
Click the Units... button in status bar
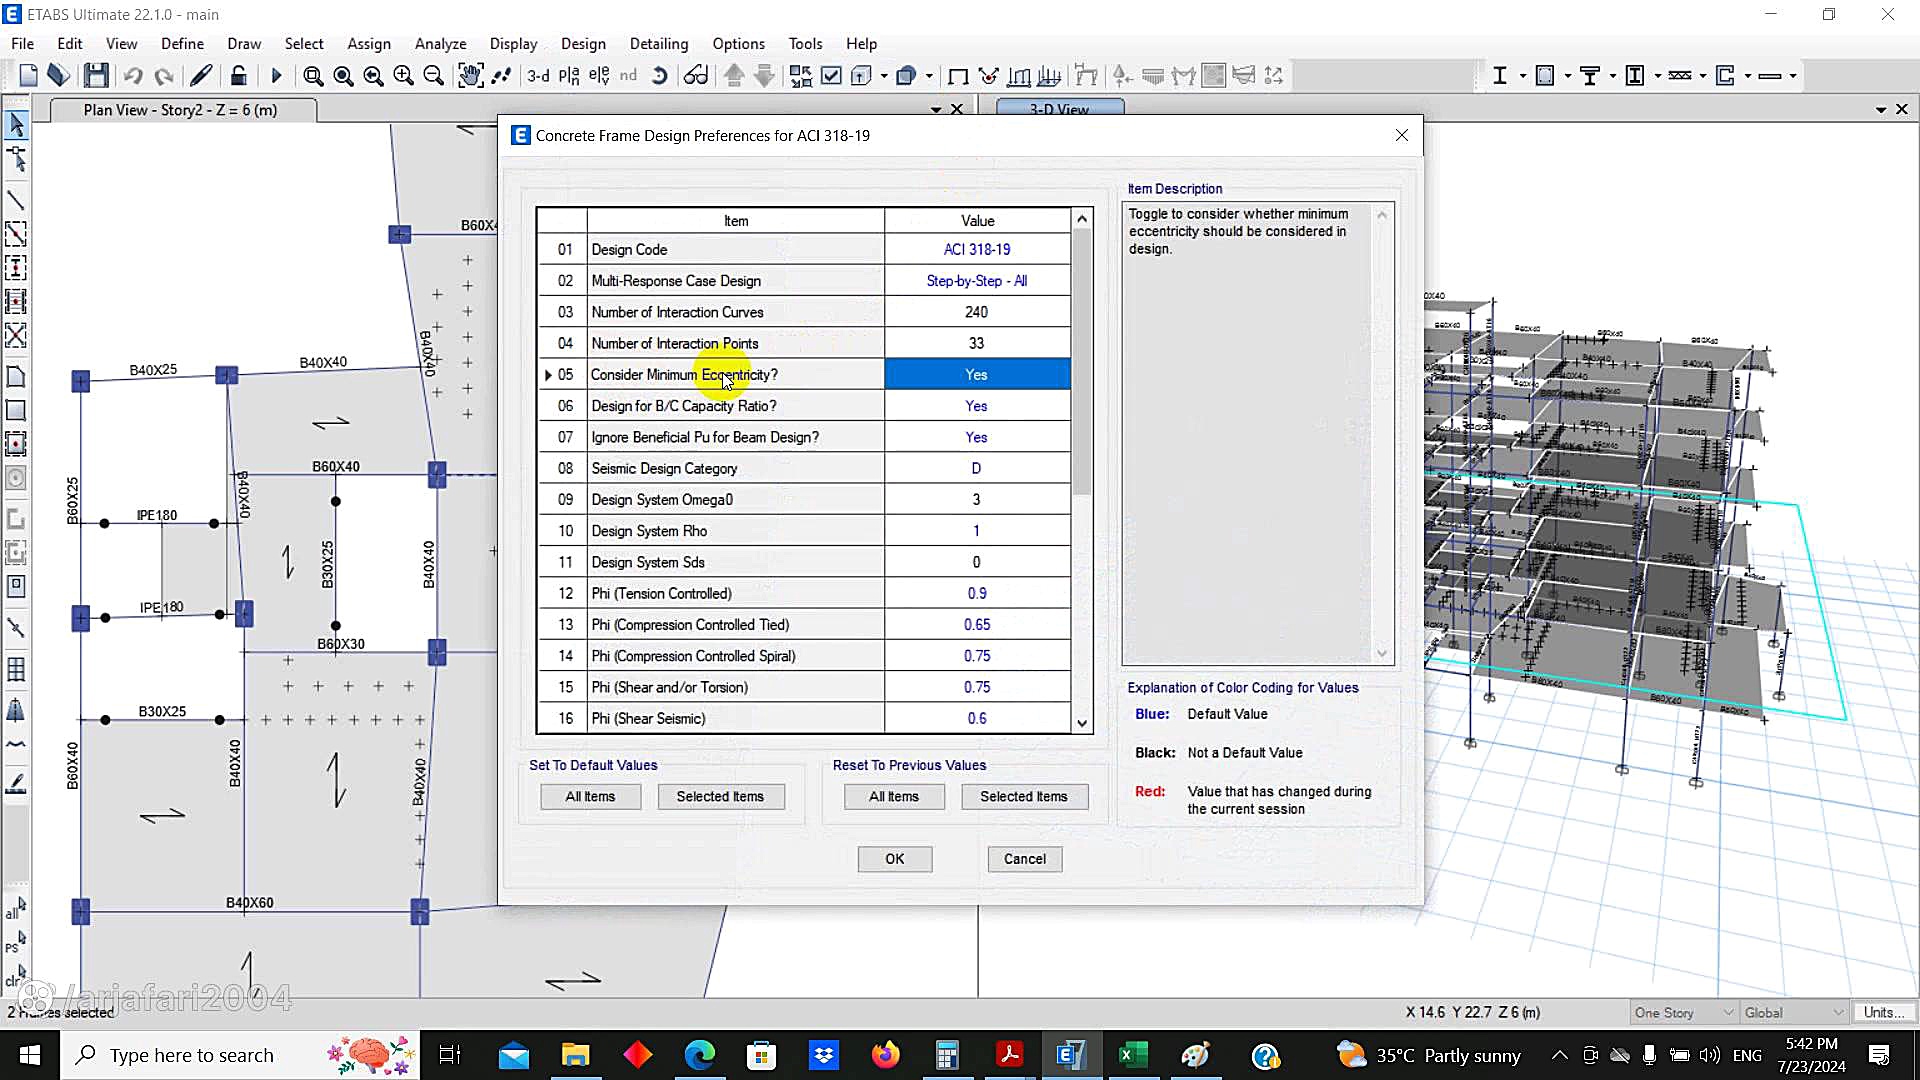[x=1884, y=1013]
